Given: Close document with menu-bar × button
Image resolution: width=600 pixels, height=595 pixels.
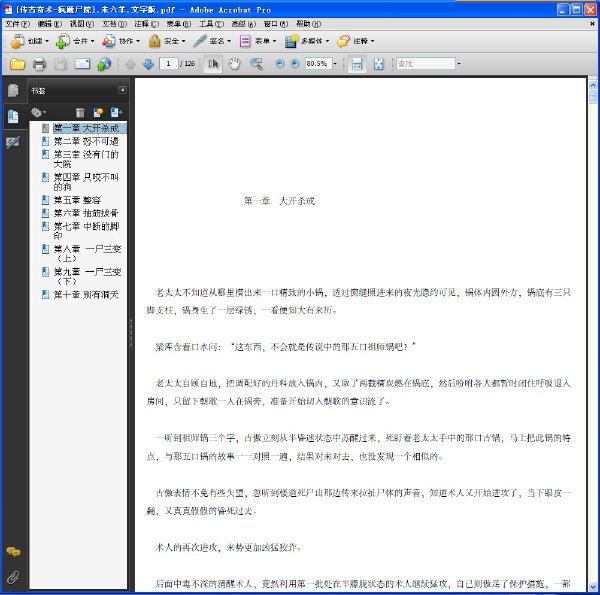Looking at the screenshot, I should (592, 24).
